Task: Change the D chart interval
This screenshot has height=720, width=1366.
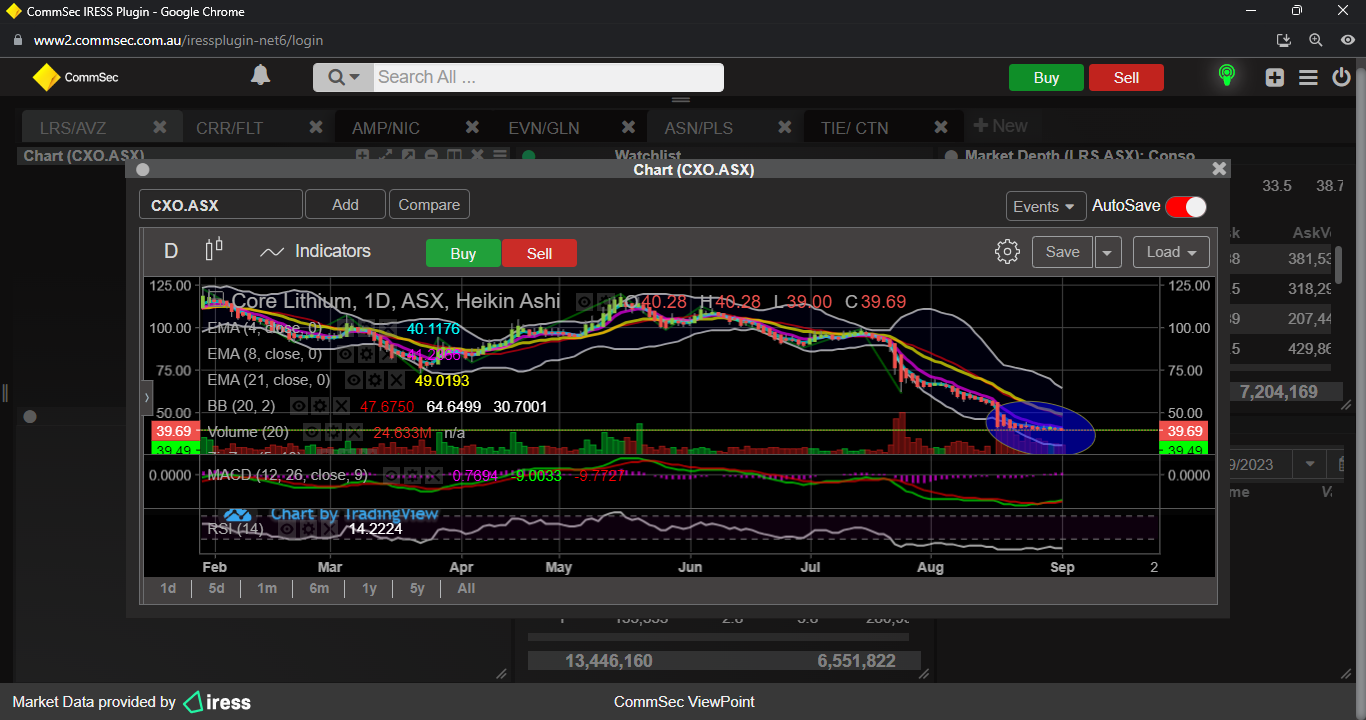Action: click(171, 251)
